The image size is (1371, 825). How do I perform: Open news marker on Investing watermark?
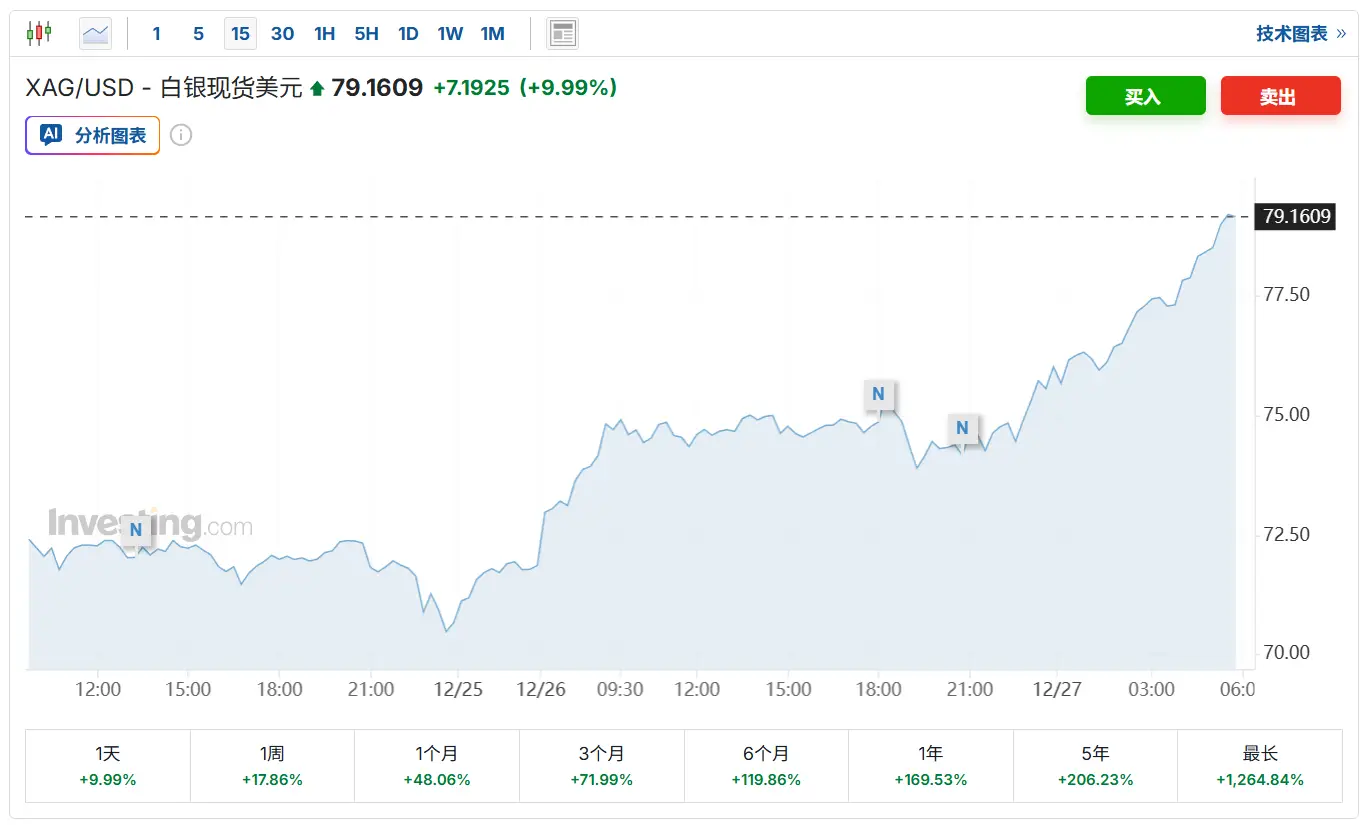(x=136, y=530)
